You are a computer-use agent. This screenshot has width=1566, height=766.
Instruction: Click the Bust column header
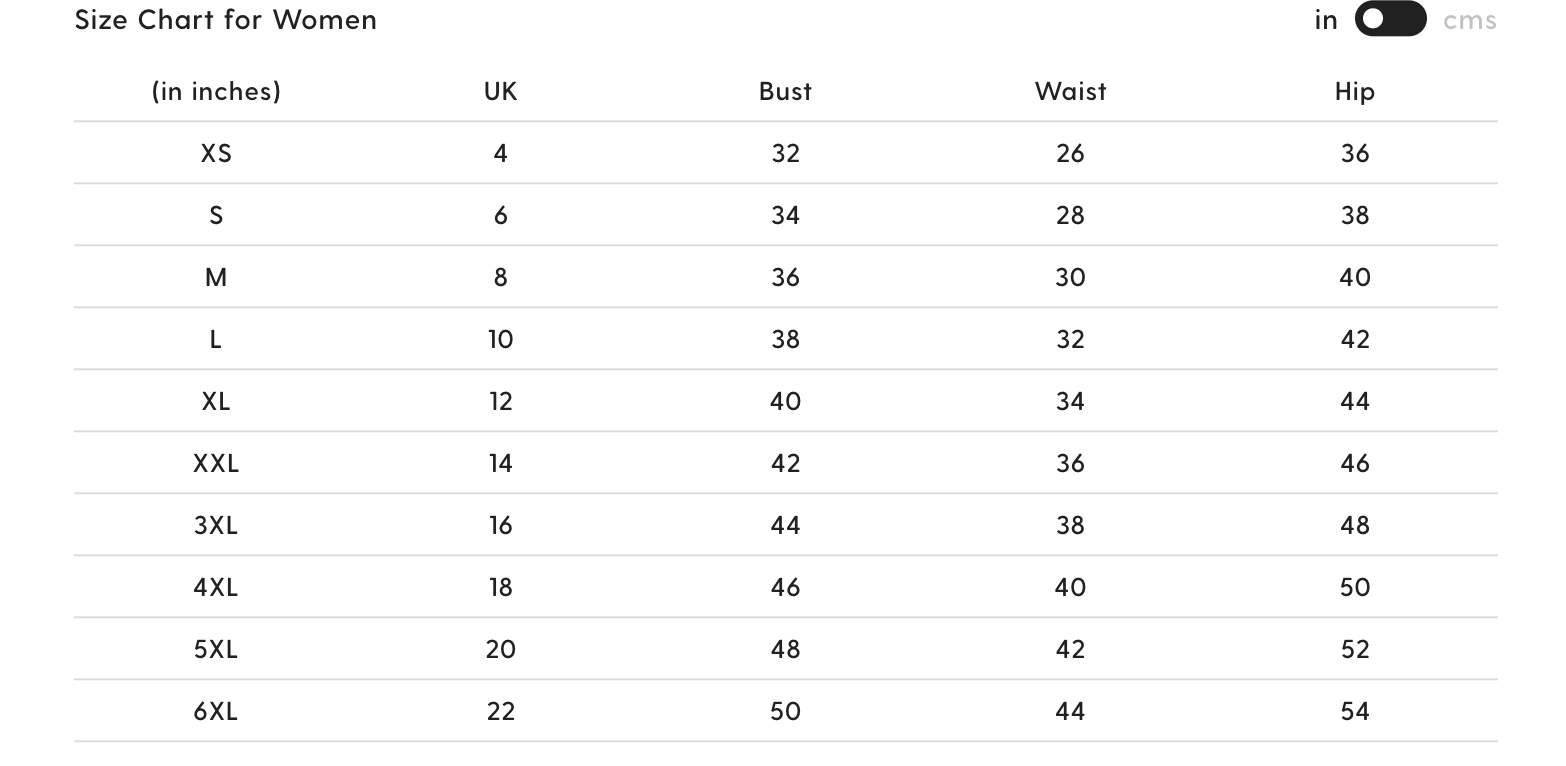click(x=785, y=91)
